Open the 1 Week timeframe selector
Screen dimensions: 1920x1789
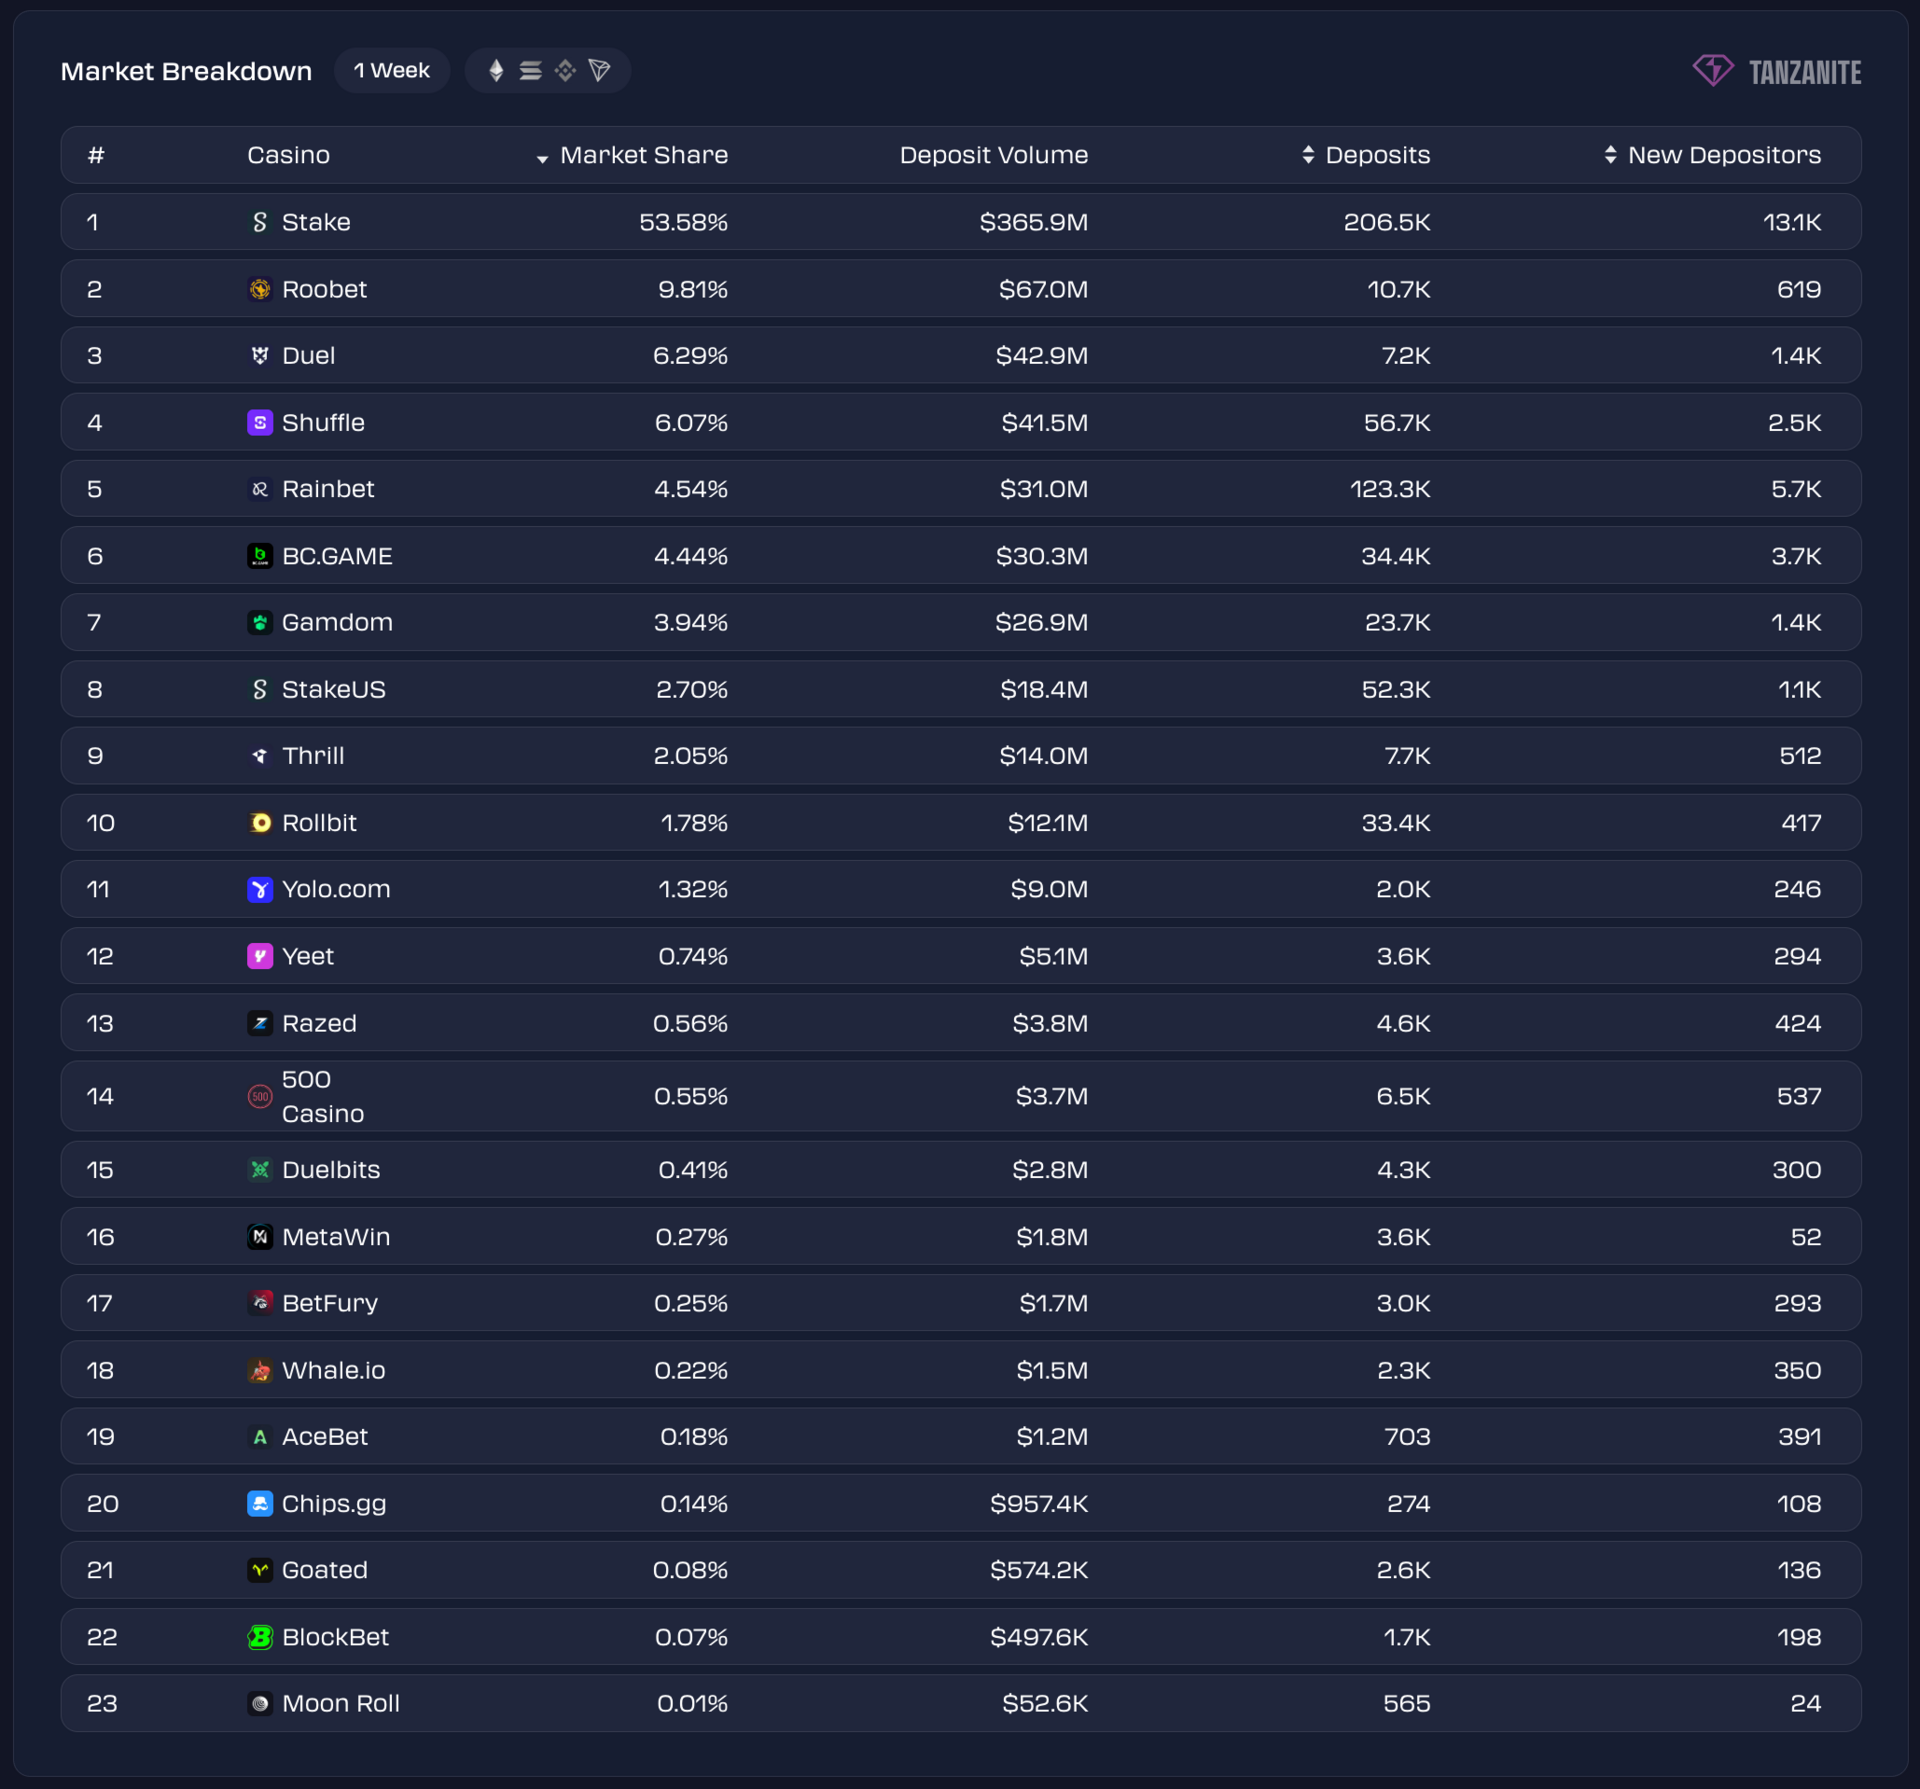392,70
